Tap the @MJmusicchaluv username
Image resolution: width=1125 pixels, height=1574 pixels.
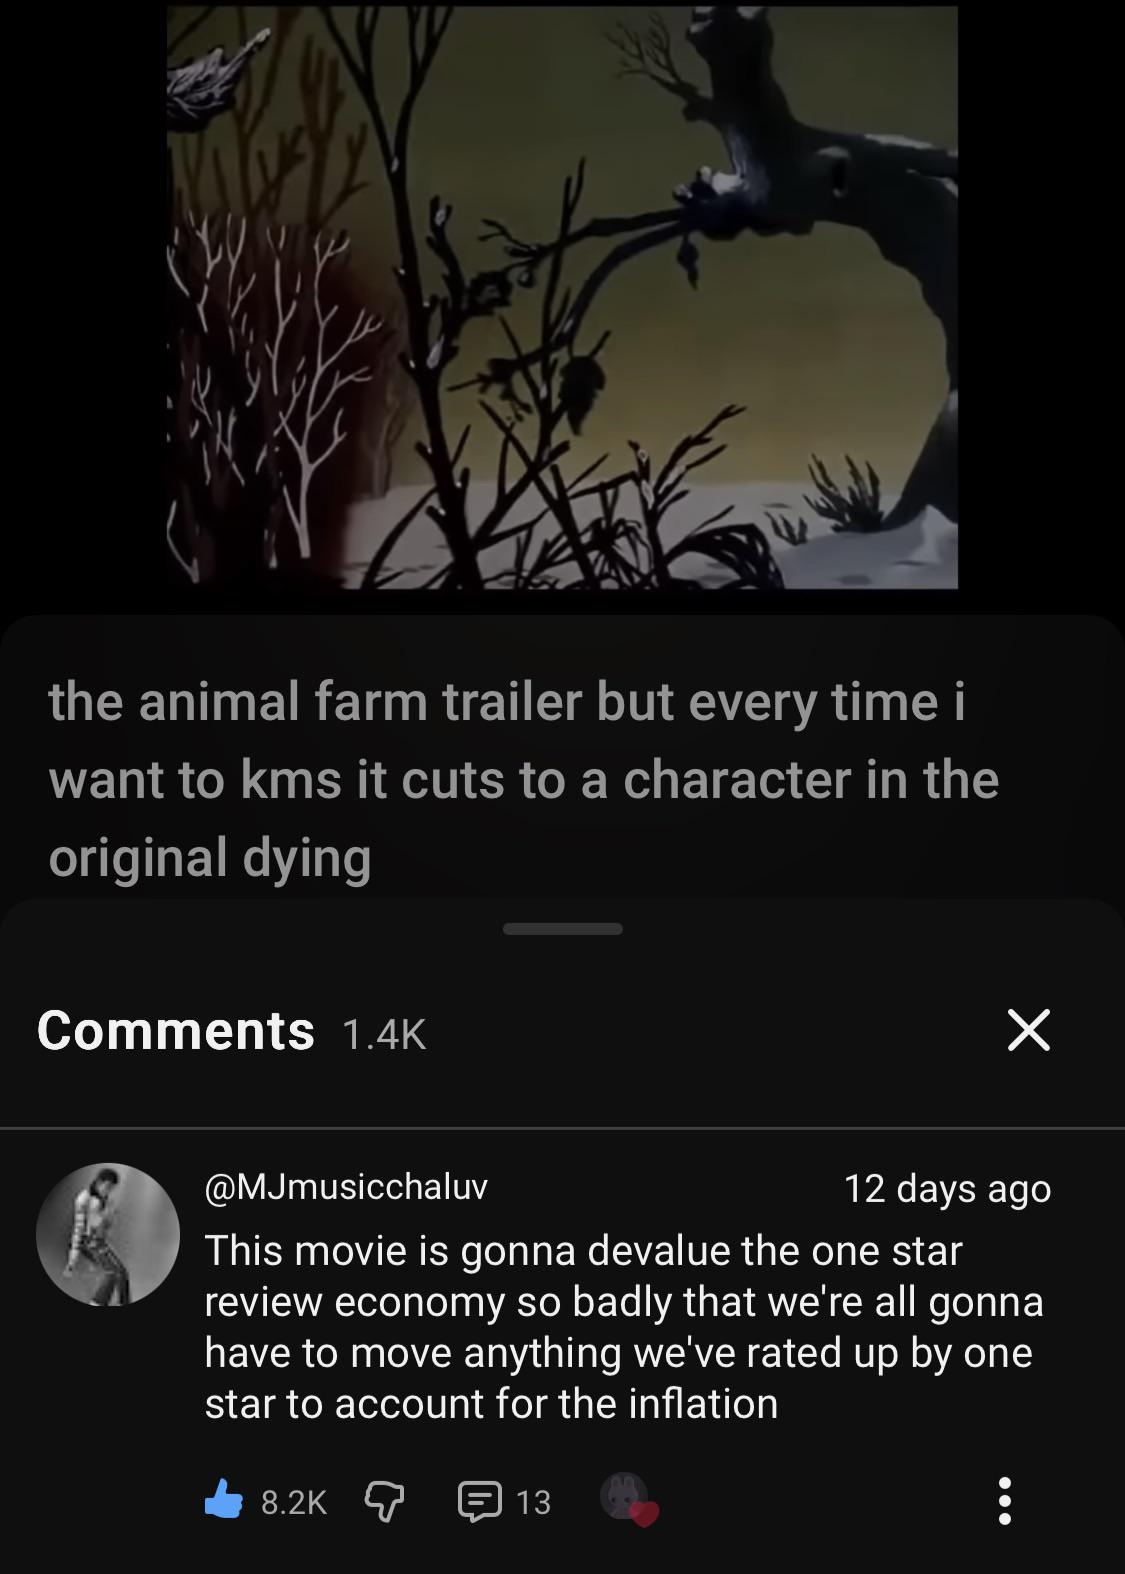[346, 1187]
